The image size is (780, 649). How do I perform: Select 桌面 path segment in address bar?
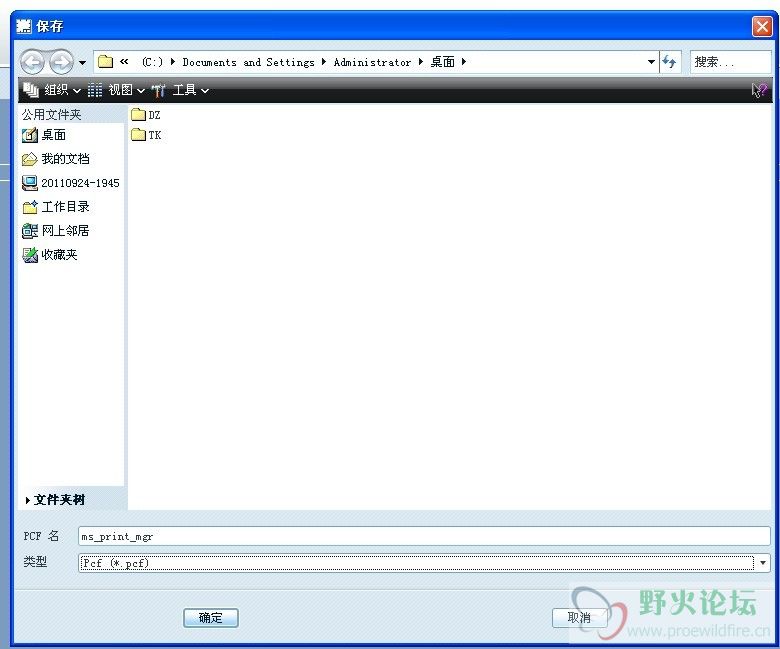pyautogui.click(x=443, y=62)
